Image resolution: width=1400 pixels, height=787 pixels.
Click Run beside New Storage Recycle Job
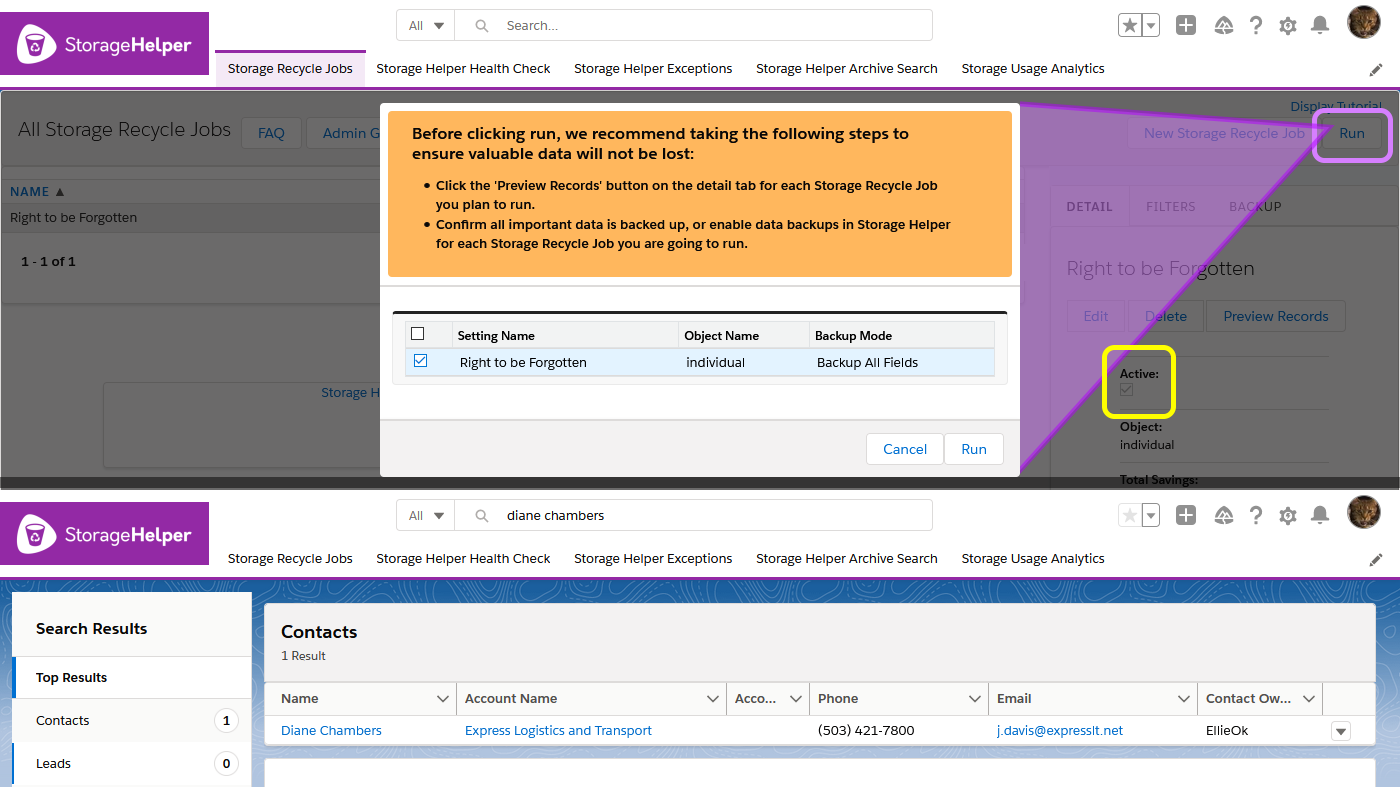1352,133
